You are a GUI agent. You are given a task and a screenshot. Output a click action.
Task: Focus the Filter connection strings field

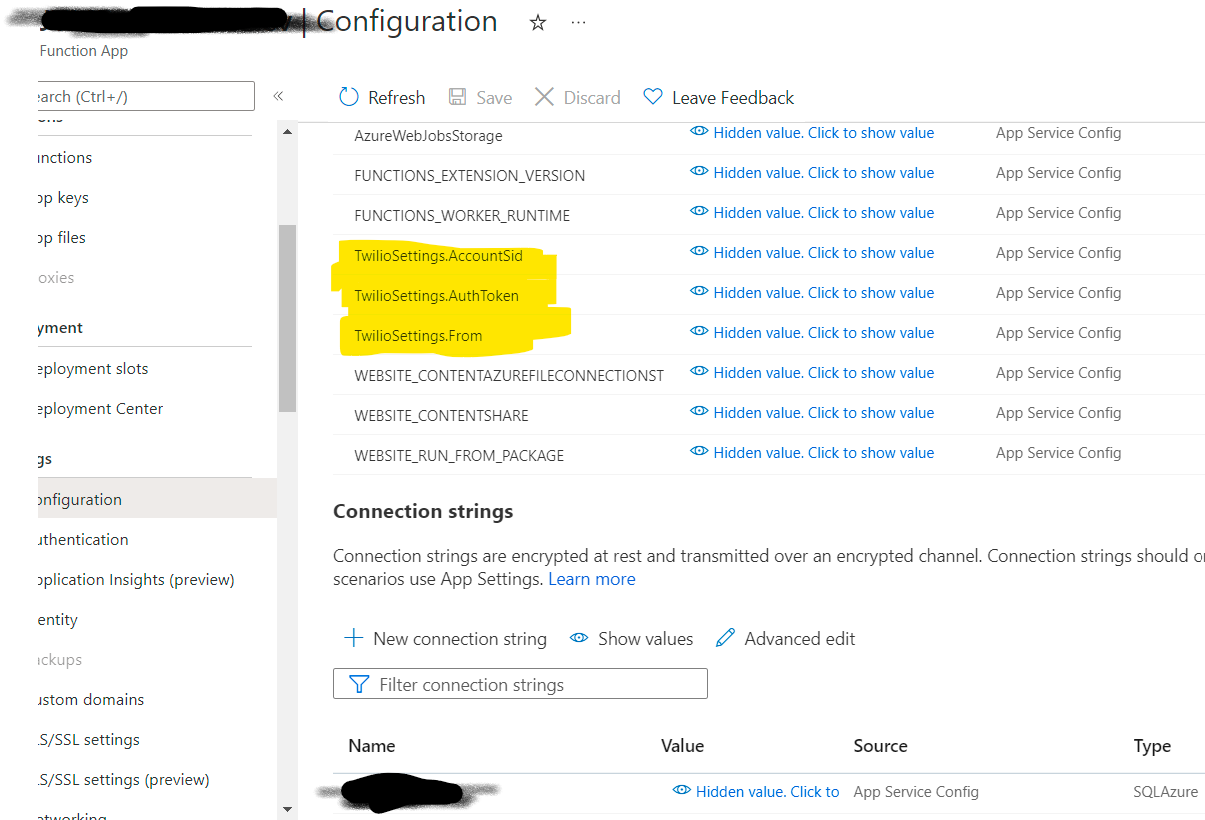point(520,684)
